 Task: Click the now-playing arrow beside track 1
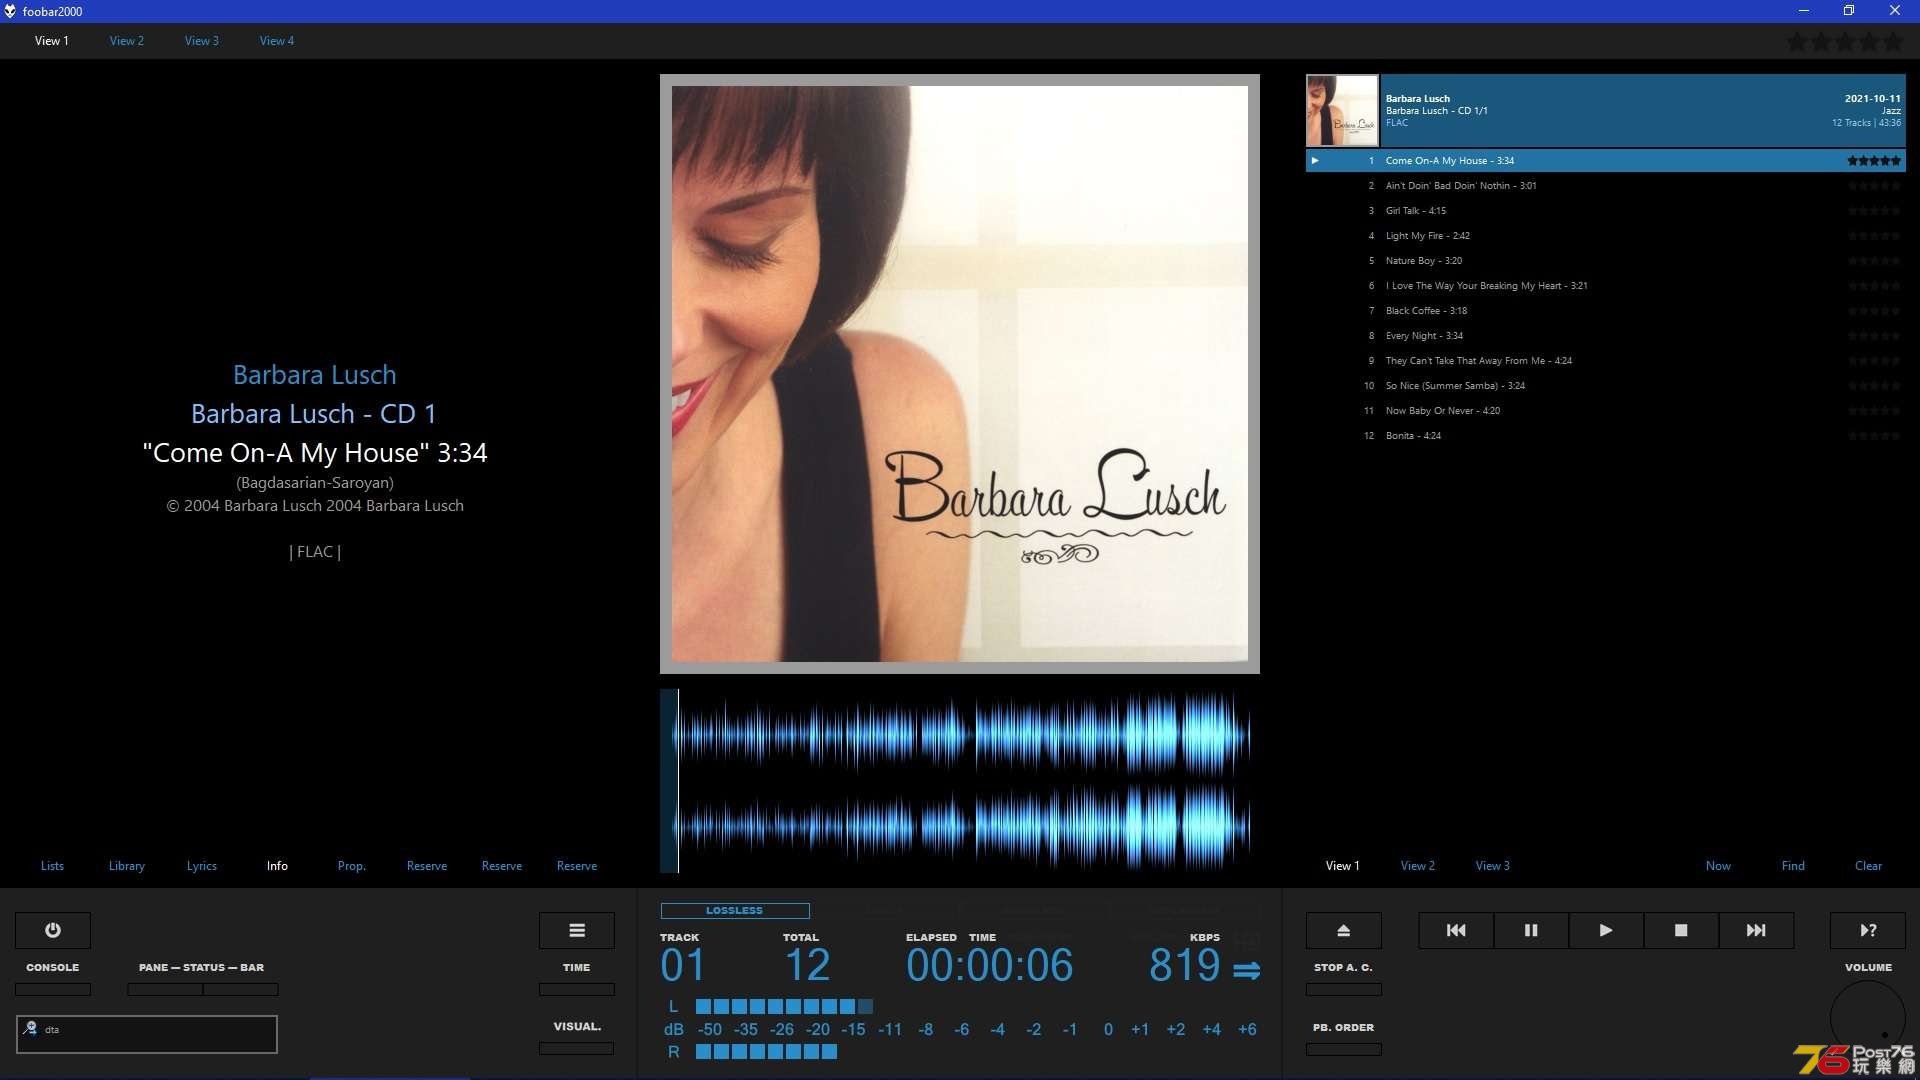[1315, 160]
